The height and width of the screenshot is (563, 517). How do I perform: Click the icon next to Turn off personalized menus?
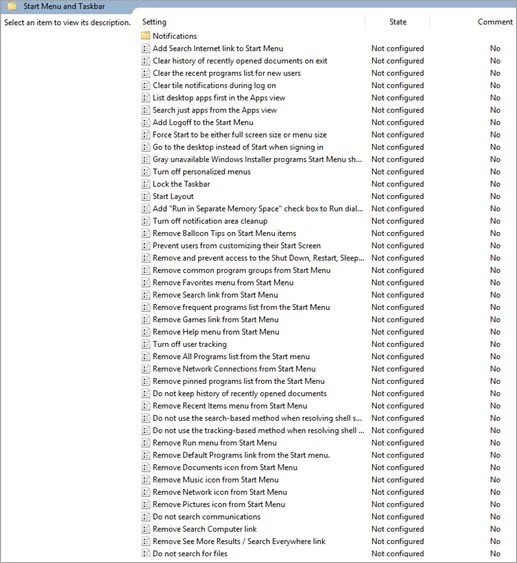145,172
